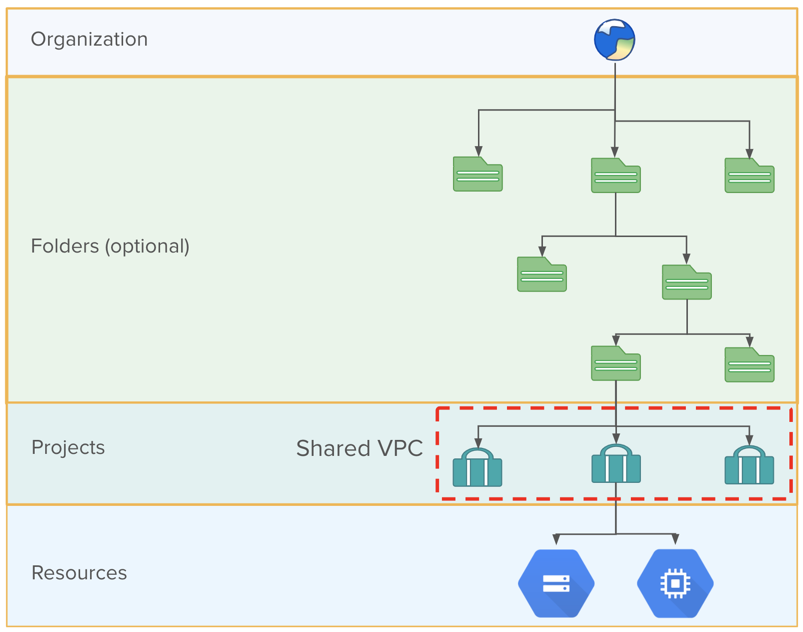This screenshot has height=632, width=803.
Task: Click the Shared VPC text label
Action: (x=359, y=448)
